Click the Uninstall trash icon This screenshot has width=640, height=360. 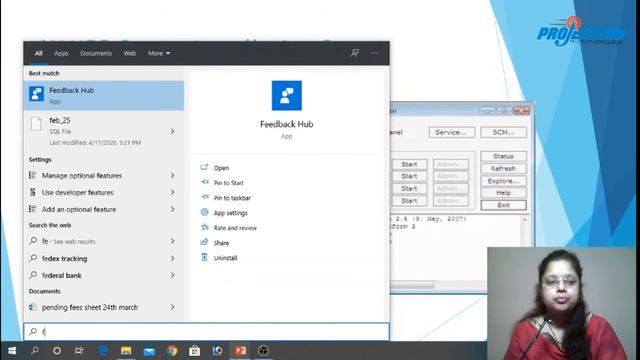[204, 257]
